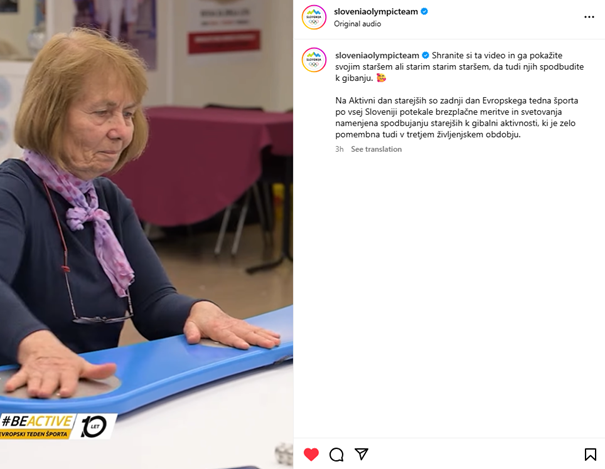
Task: Open the header sloveniaolympicteam profile picture
Action: coord(314,17)
